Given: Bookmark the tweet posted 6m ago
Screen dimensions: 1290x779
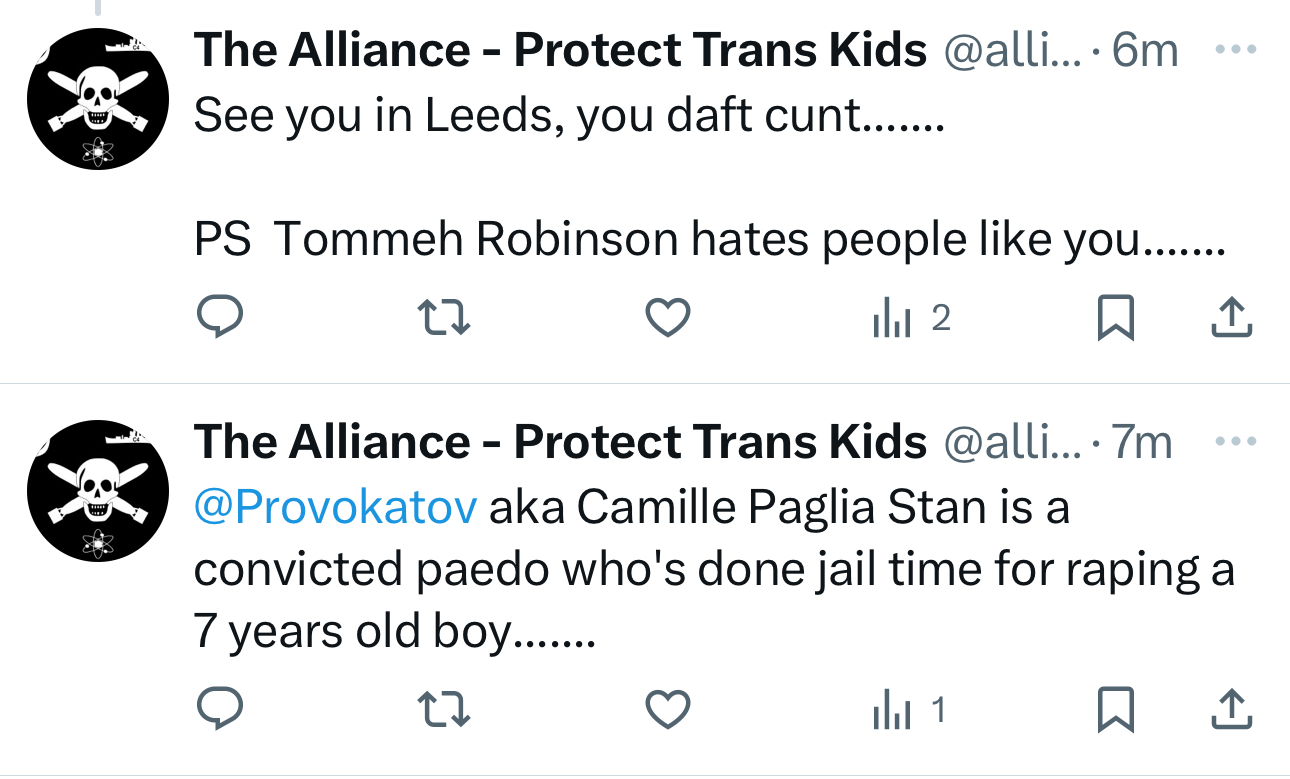Looking at the screenshot, I should (1115, 318).
